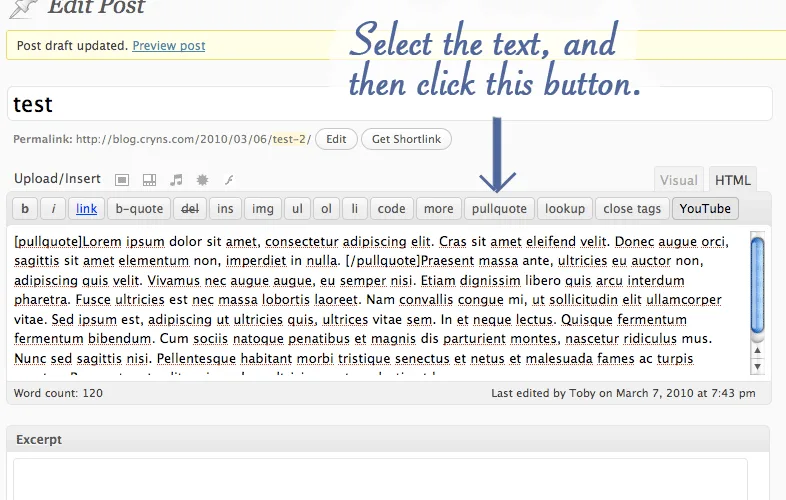
Task: Click inside the Excerpt text box
Action: click(x=380, y=479)
